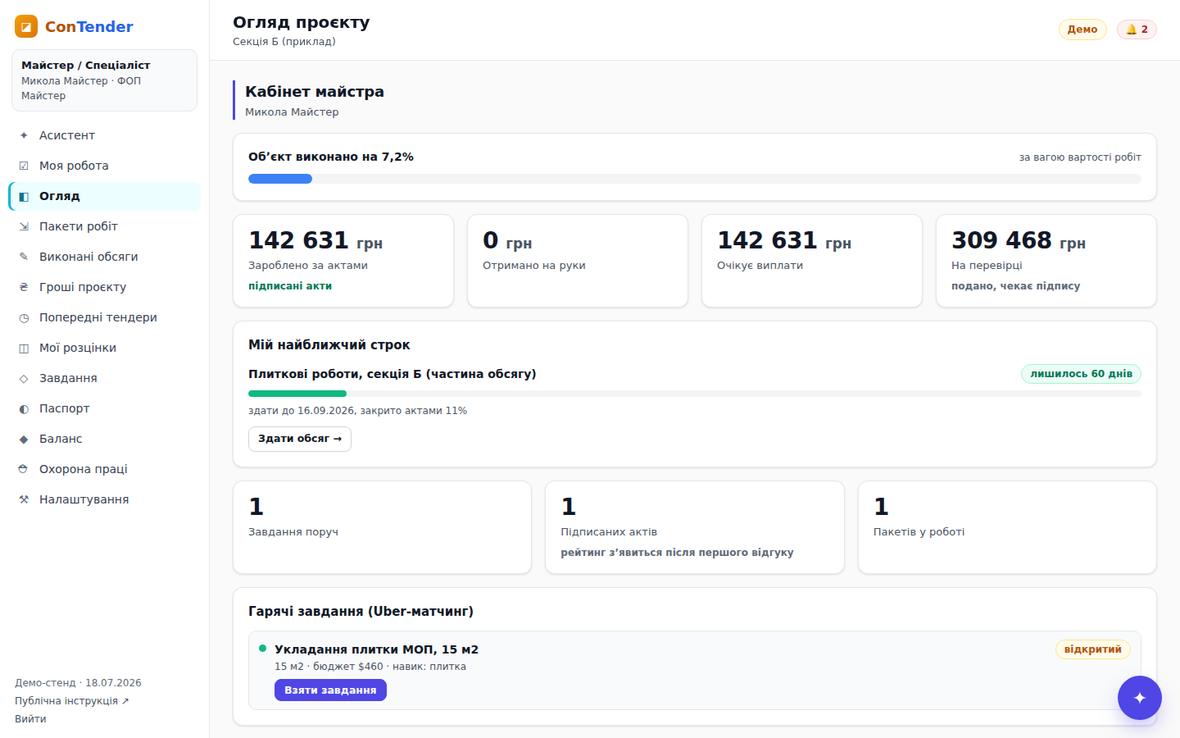Click the ConTender logo icon
Viewport: 1180px width, 738px height.
pos(26,26)
